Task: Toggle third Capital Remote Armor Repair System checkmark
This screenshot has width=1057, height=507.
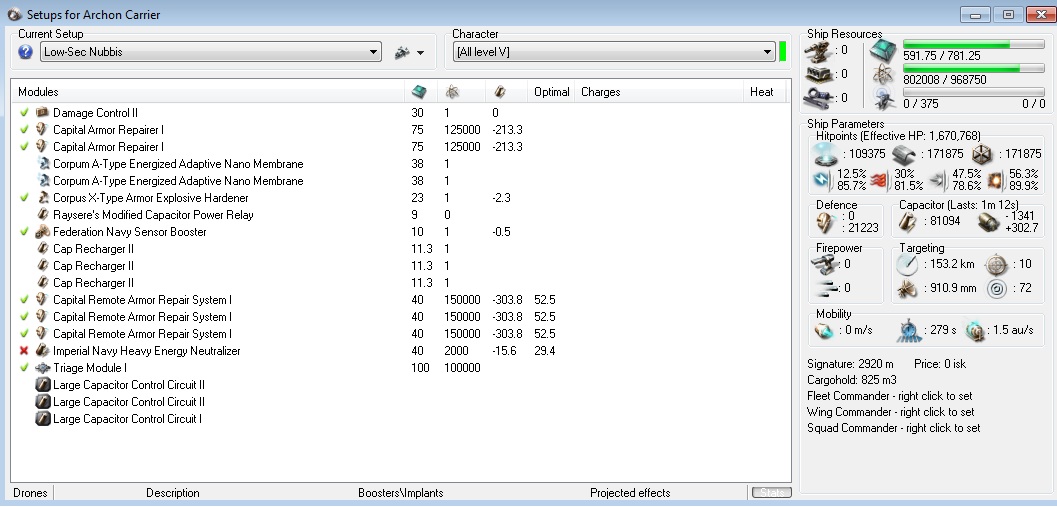Action: (x=24, y=334)
